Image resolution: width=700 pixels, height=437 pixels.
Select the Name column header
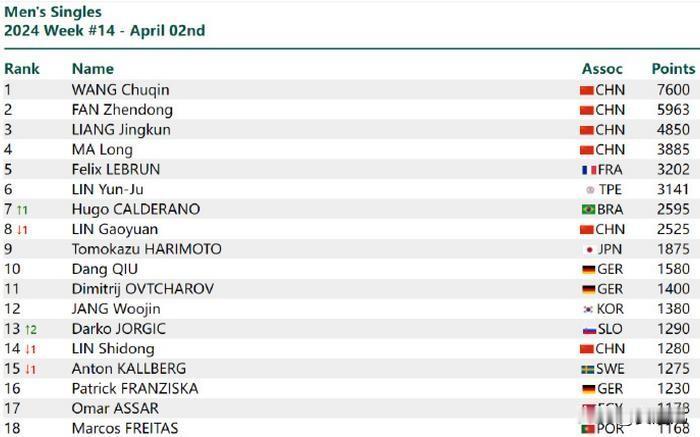(93, 69)
